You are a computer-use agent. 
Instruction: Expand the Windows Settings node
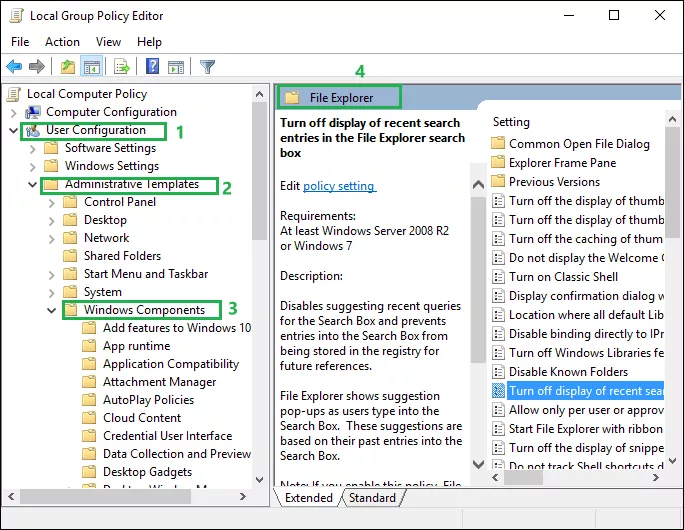coord(33,167)
